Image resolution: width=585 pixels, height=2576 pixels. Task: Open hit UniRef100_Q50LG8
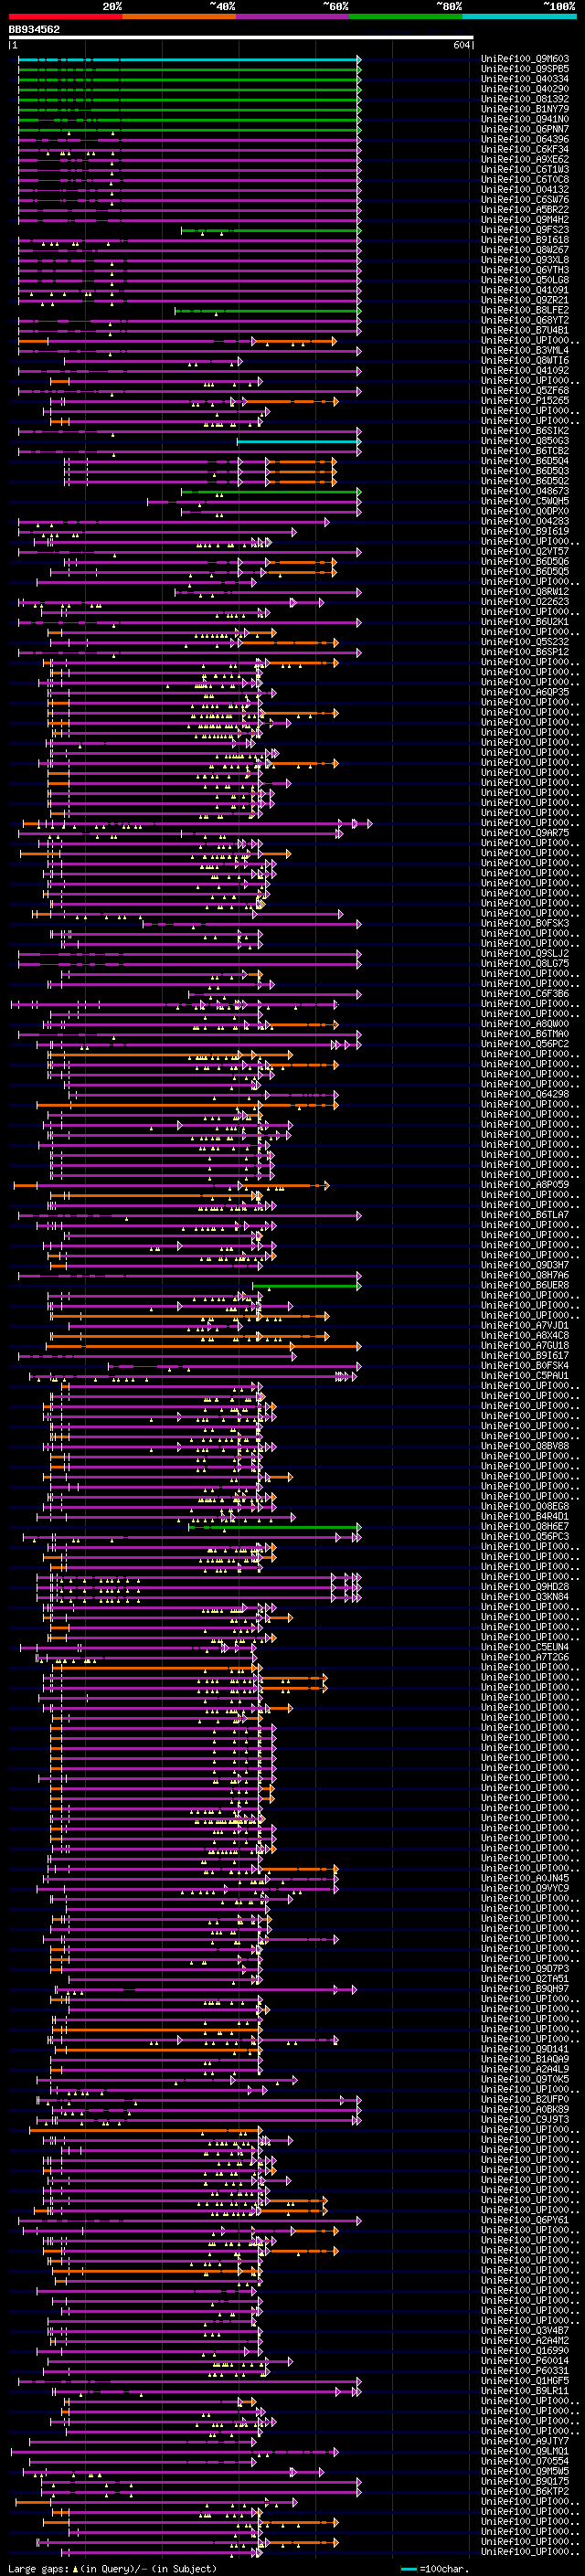tap(525, 280)
